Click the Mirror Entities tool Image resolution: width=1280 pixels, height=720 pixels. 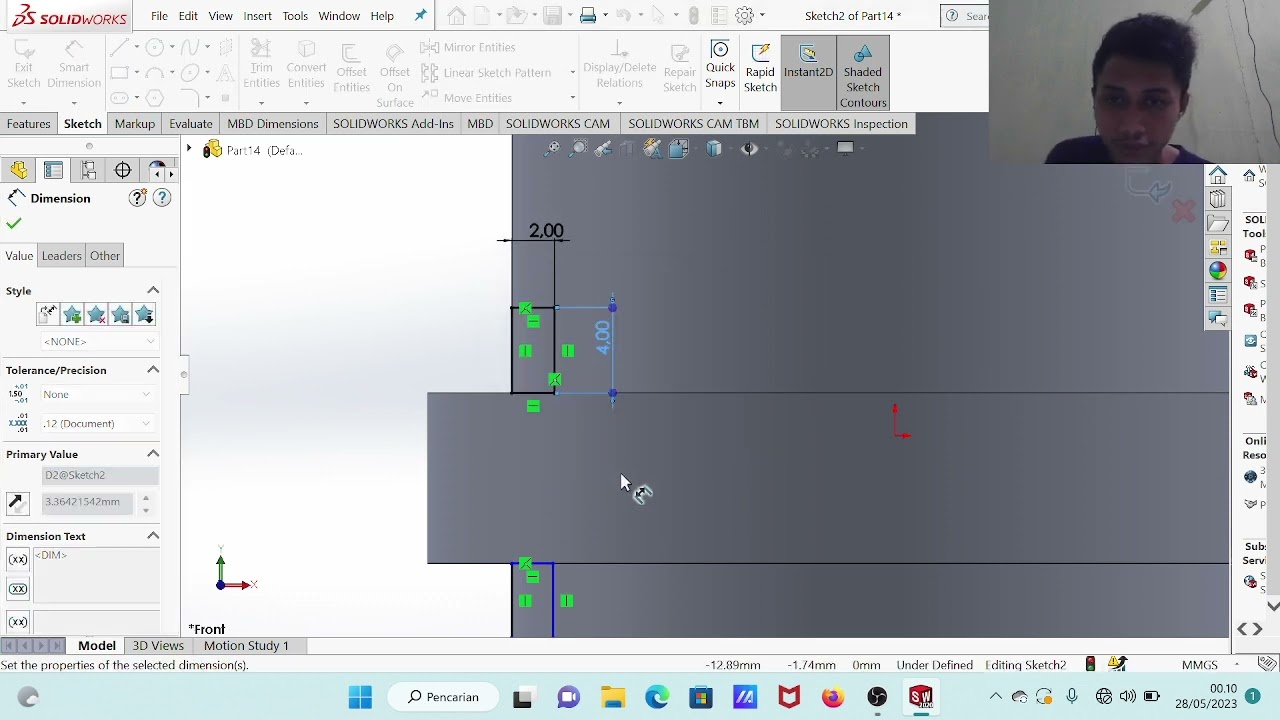[x=469, y=47]
